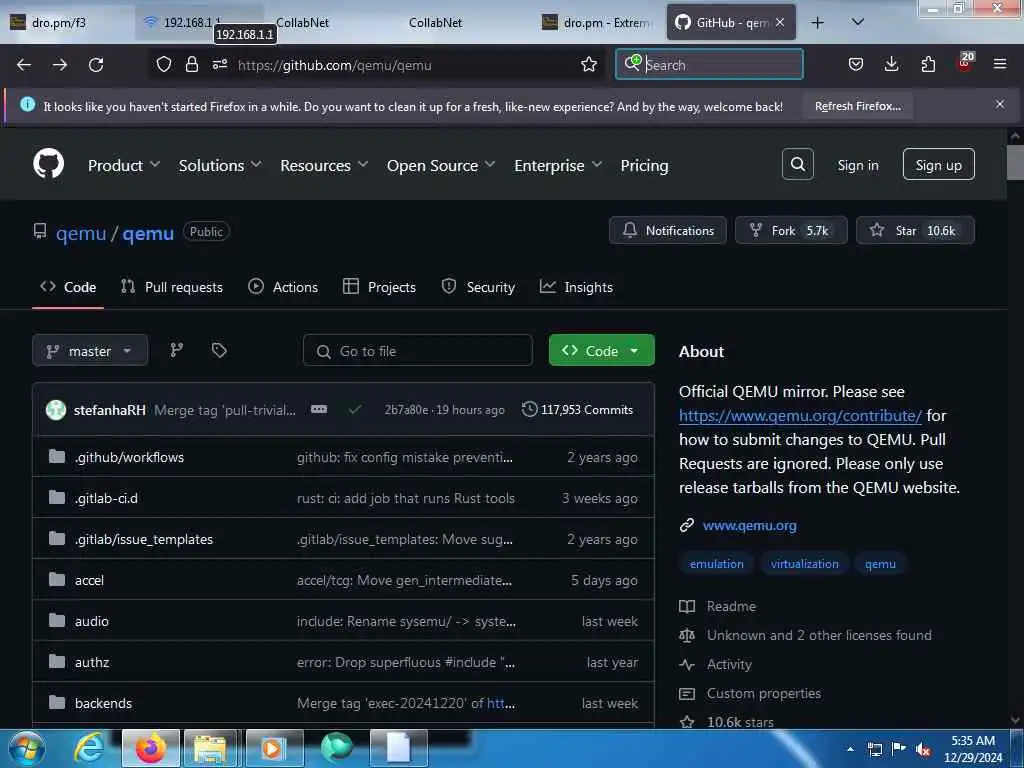Expand the Open Source menu
Image resolution: width=1024 pixels, height=768 pixels.
[441, 165]
